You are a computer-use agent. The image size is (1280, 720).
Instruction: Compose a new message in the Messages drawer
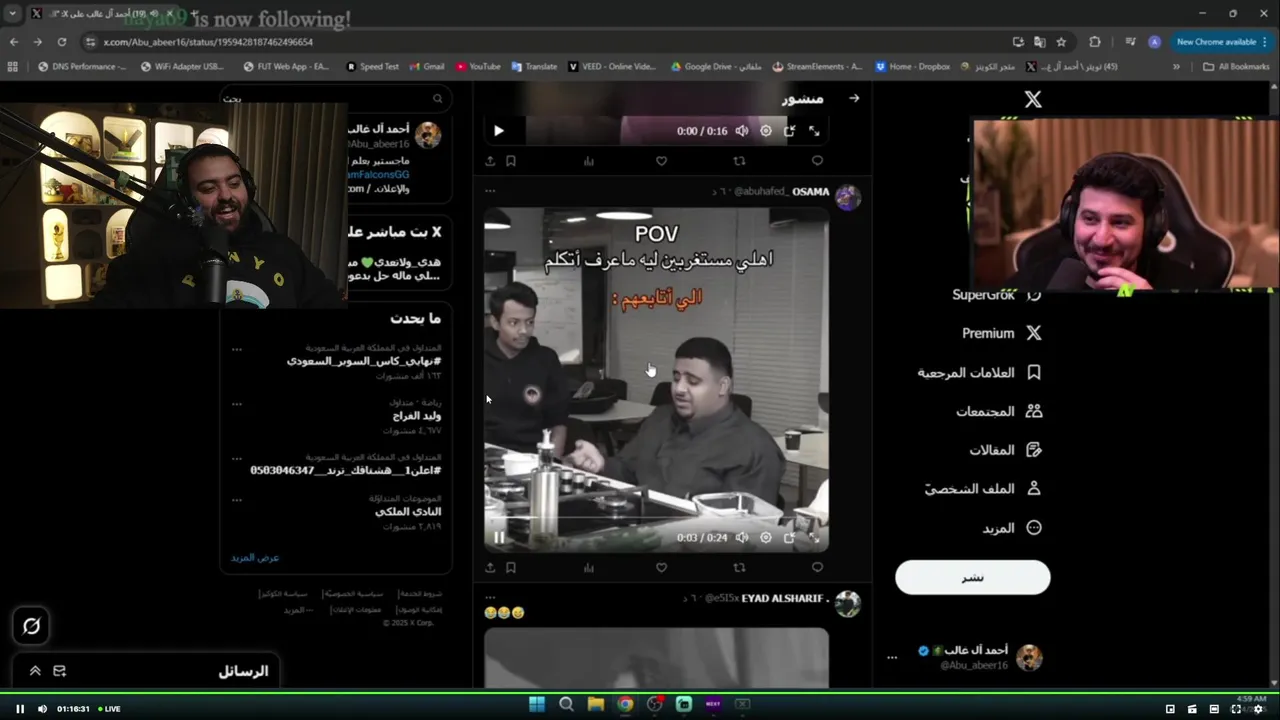pyautogui.click(x=59, y=671)
